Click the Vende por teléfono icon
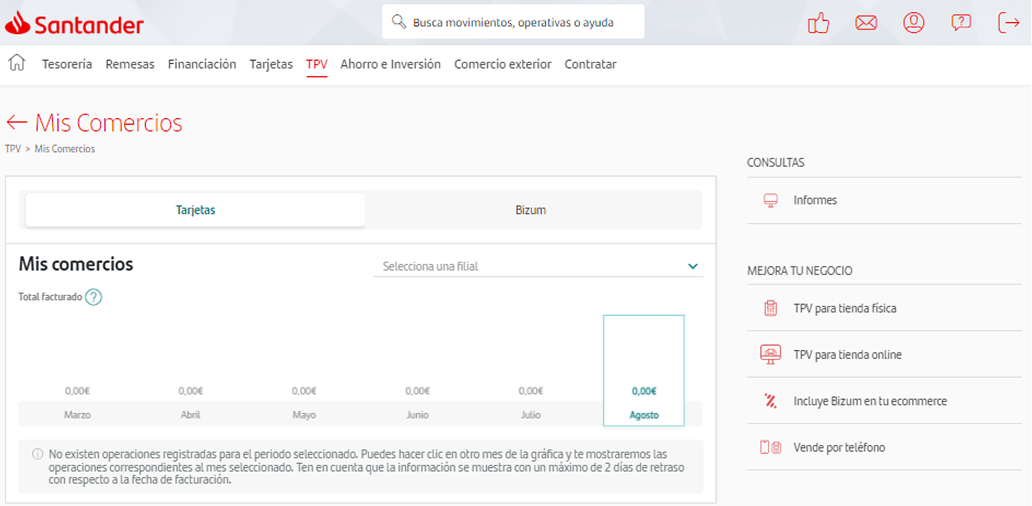1032x506 pixels. tap(770, 447)
